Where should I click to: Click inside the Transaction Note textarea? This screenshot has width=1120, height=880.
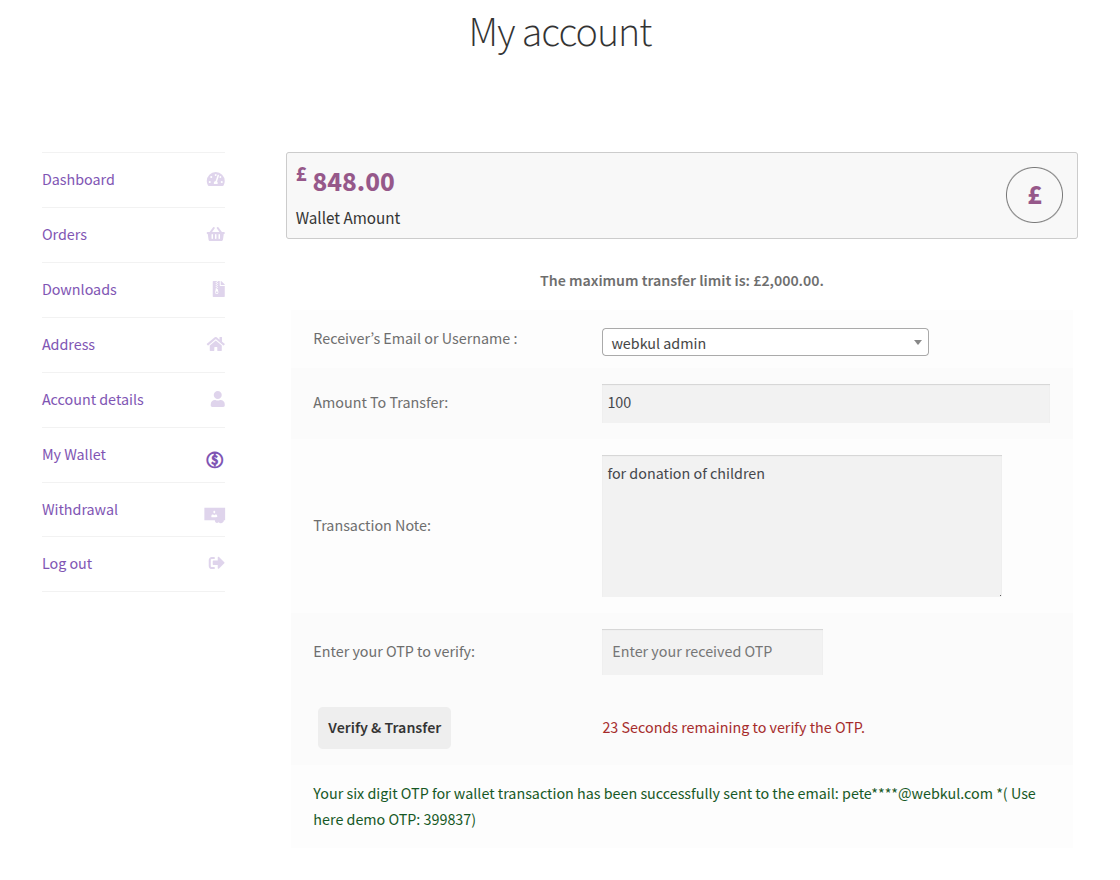(x=801, y=526)
